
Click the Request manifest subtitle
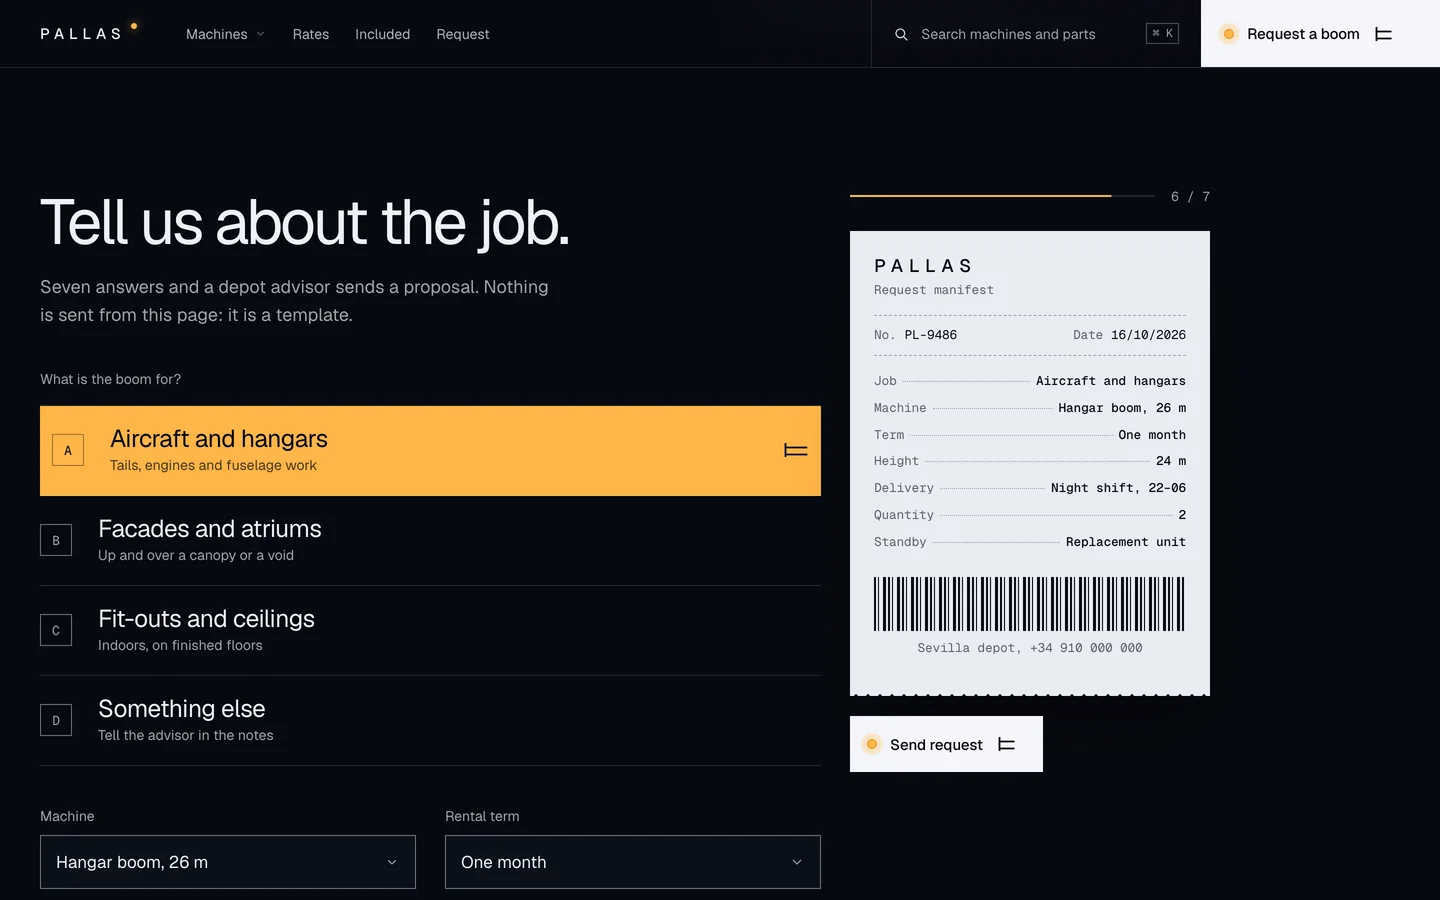coord(934,290)
